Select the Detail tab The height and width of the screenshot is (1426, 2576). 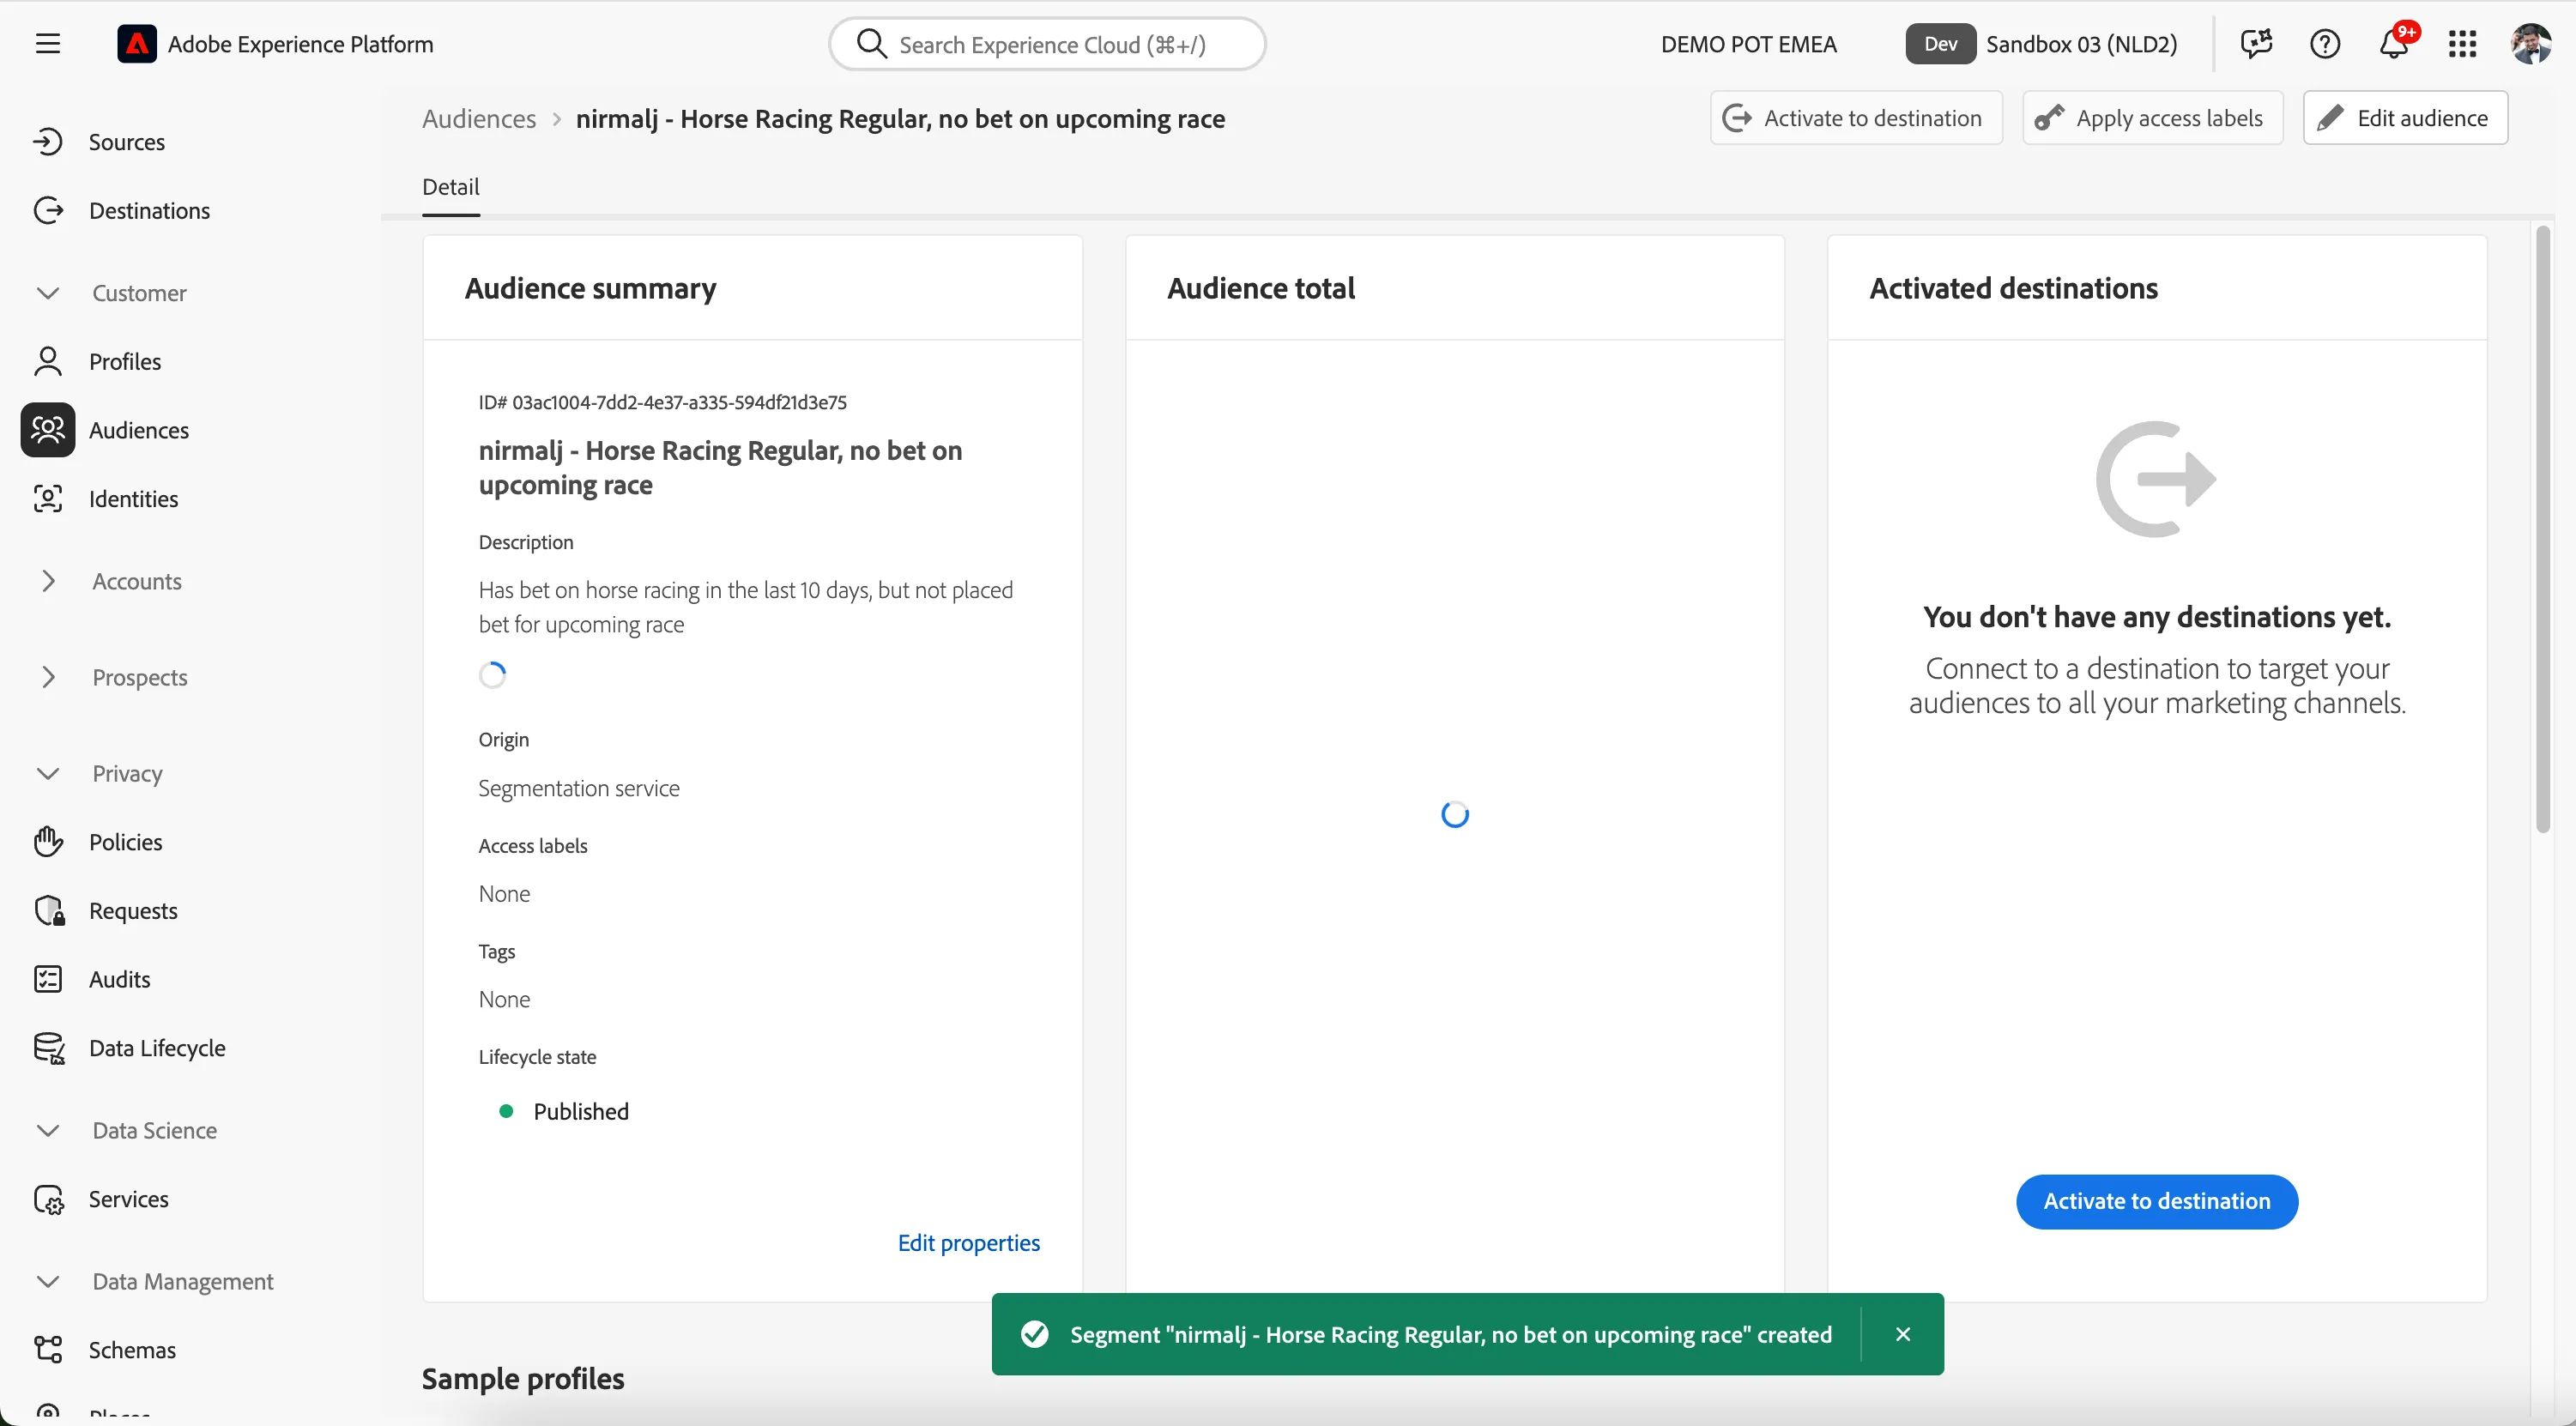(x=450, y=187)
